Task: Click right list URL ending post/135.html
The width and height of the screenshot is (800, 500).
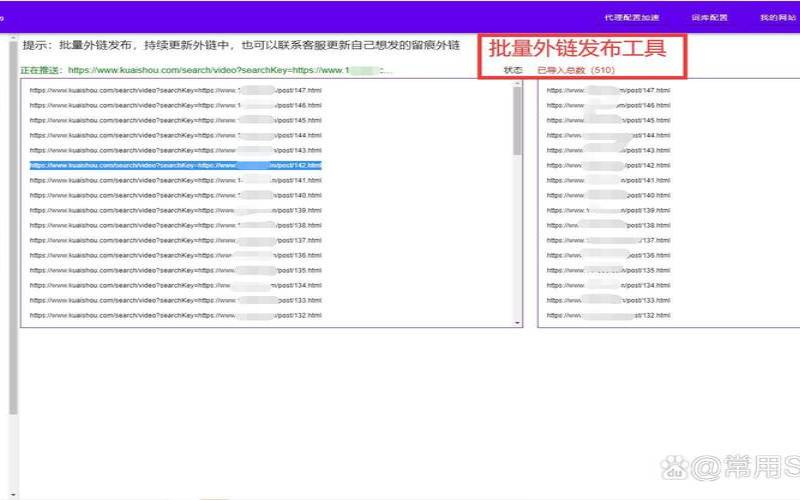Action: pos(609,270)
